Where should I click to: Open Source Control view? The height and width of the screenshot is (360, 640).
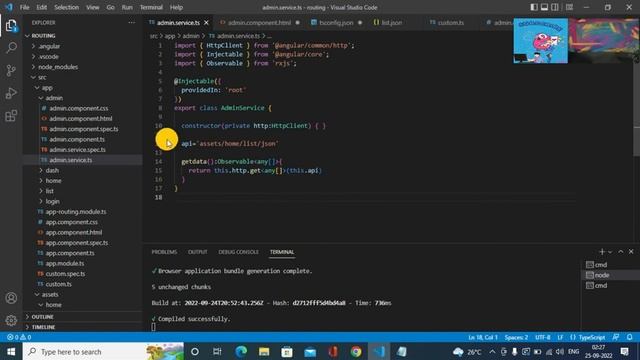[x=11, y=70]
